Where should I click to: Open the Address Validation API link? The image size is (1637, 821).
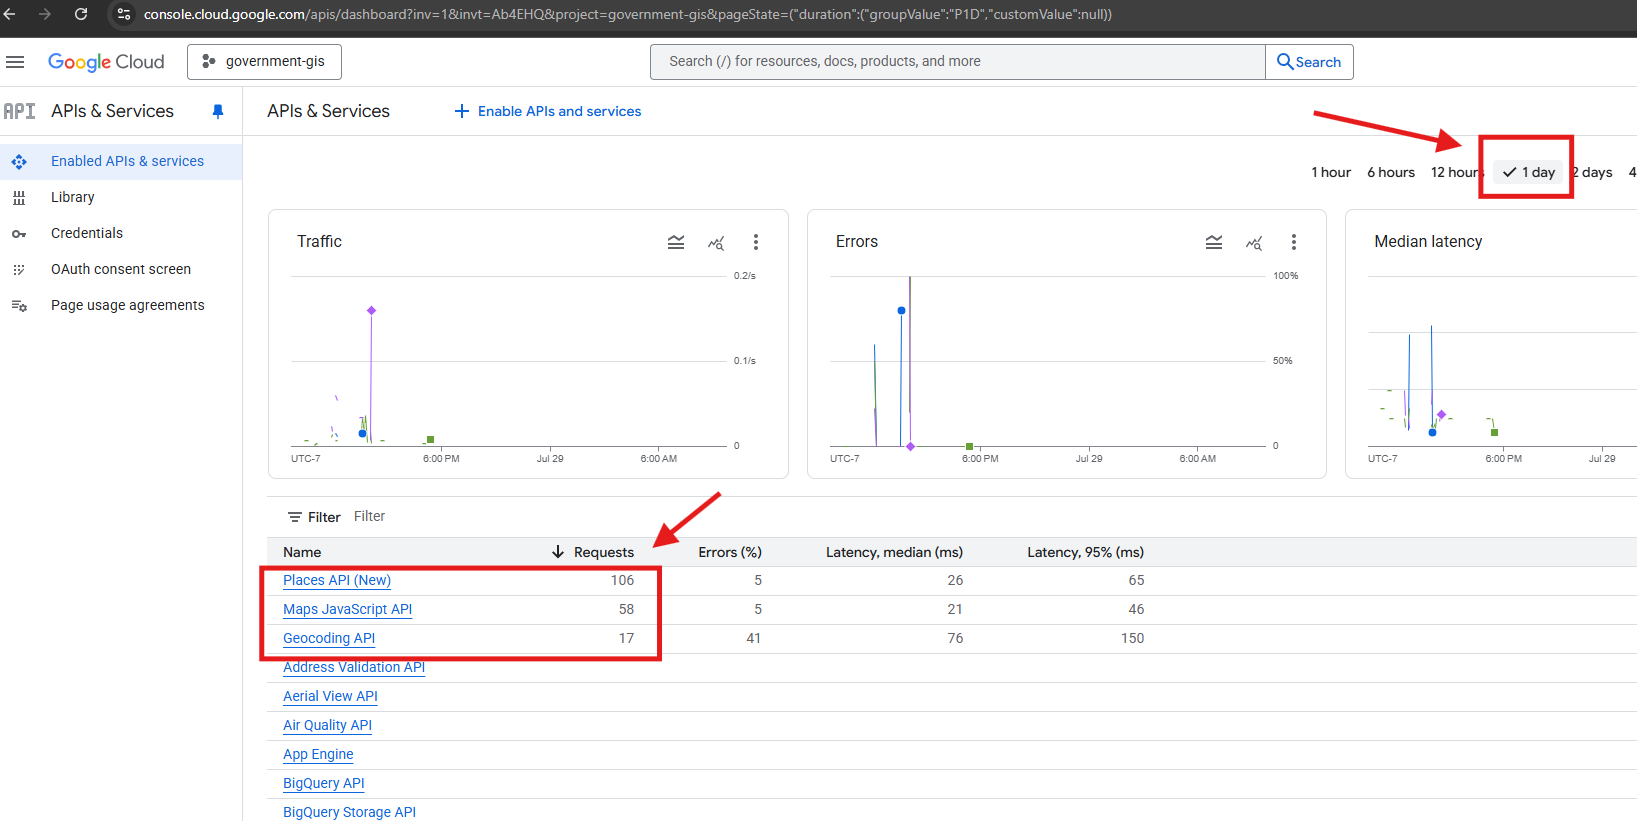(x=354, y=667)
